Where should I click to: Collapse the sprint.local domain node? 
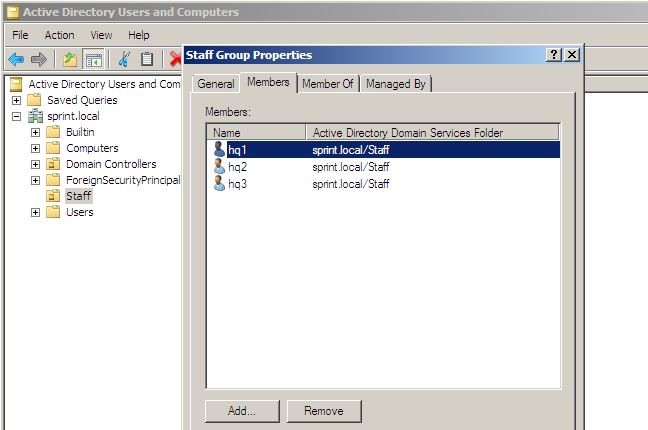pyautogui.click(x=17, y=116)
